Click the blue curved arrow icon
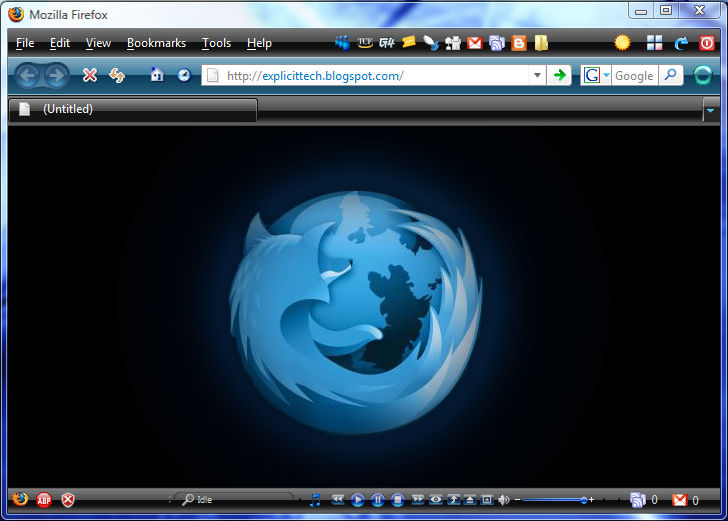The height and width of the screenshot is (521, 728). point(681,43)
